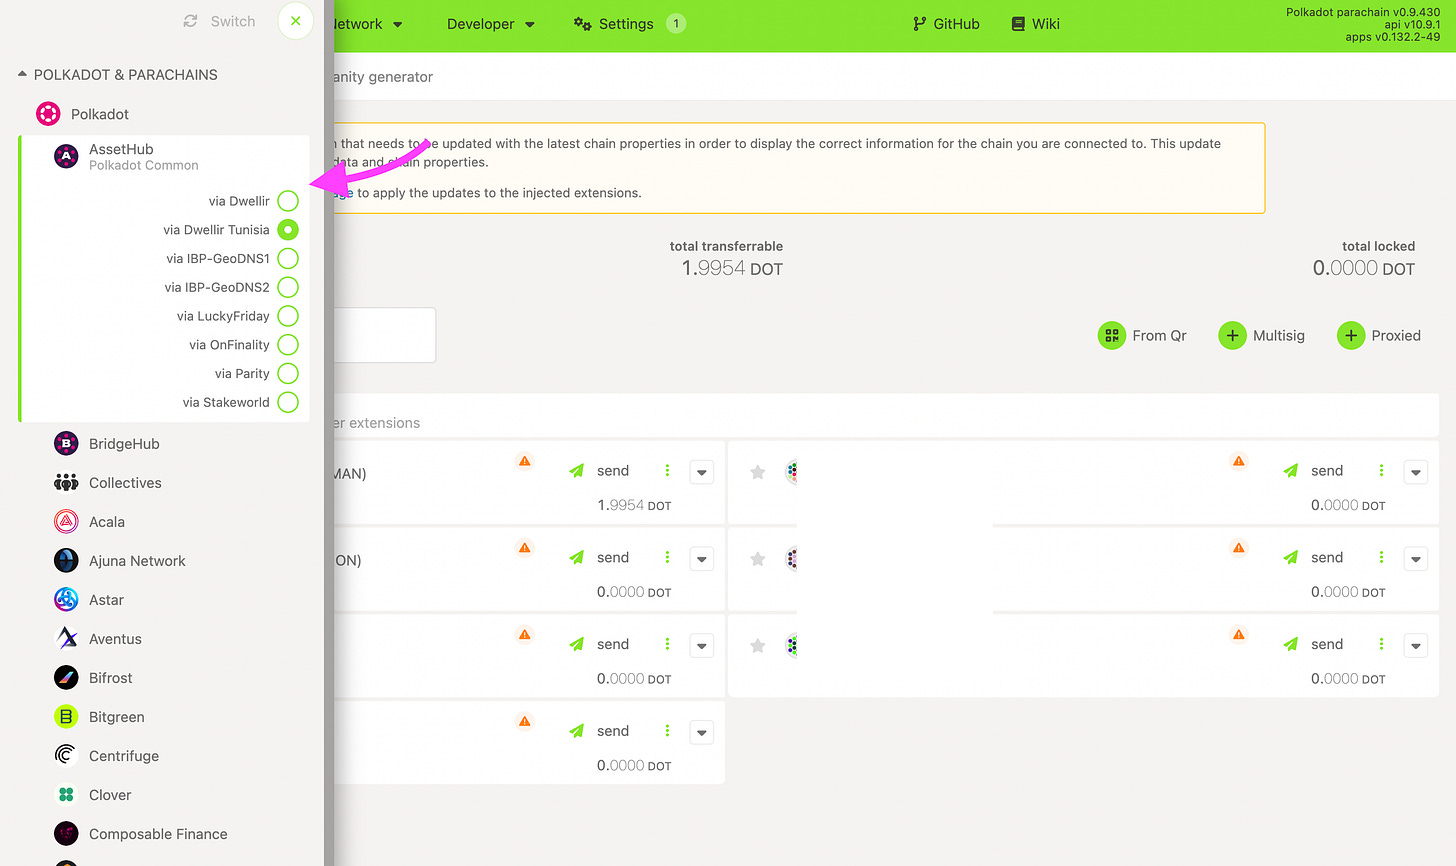Click the Proxied plus icon

[x=1351, y=336]
